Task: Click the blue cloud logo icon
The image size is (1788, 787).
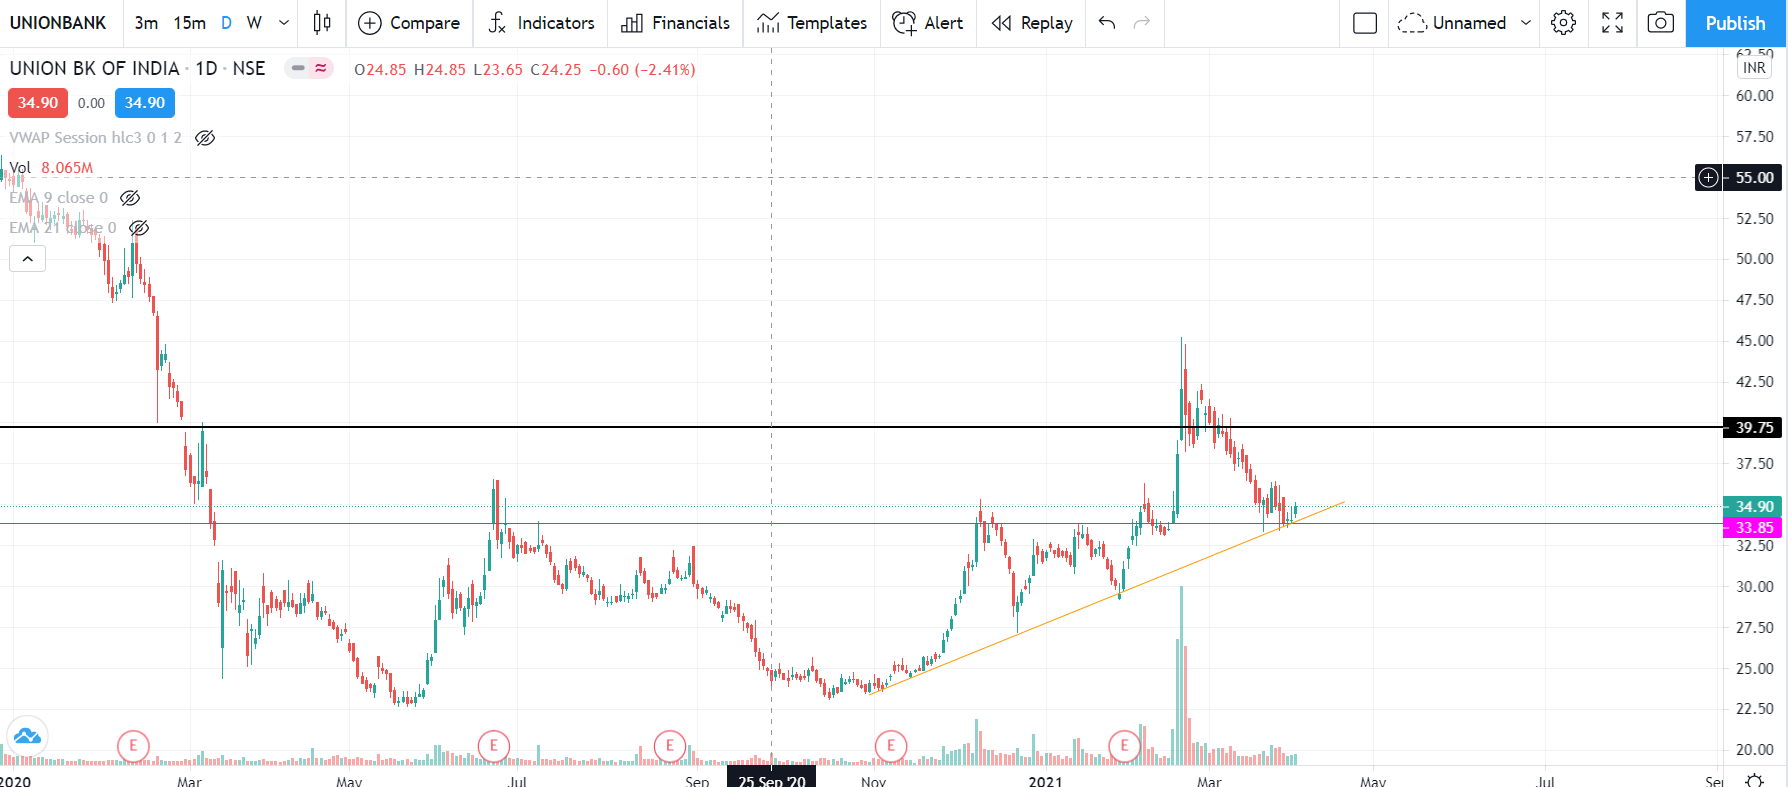Action: coord(27,737)
